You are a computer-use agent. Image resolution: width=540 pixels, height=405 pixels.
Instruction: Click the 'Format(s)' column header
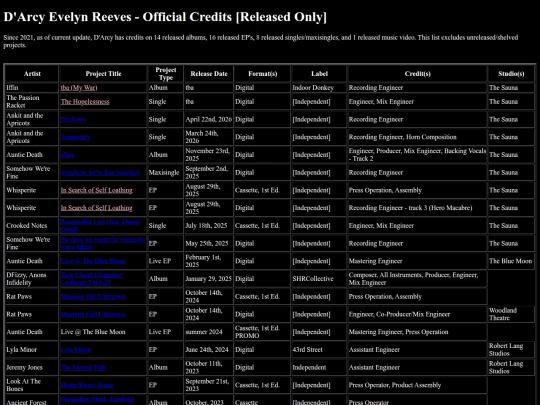click(x=262, y=74)
